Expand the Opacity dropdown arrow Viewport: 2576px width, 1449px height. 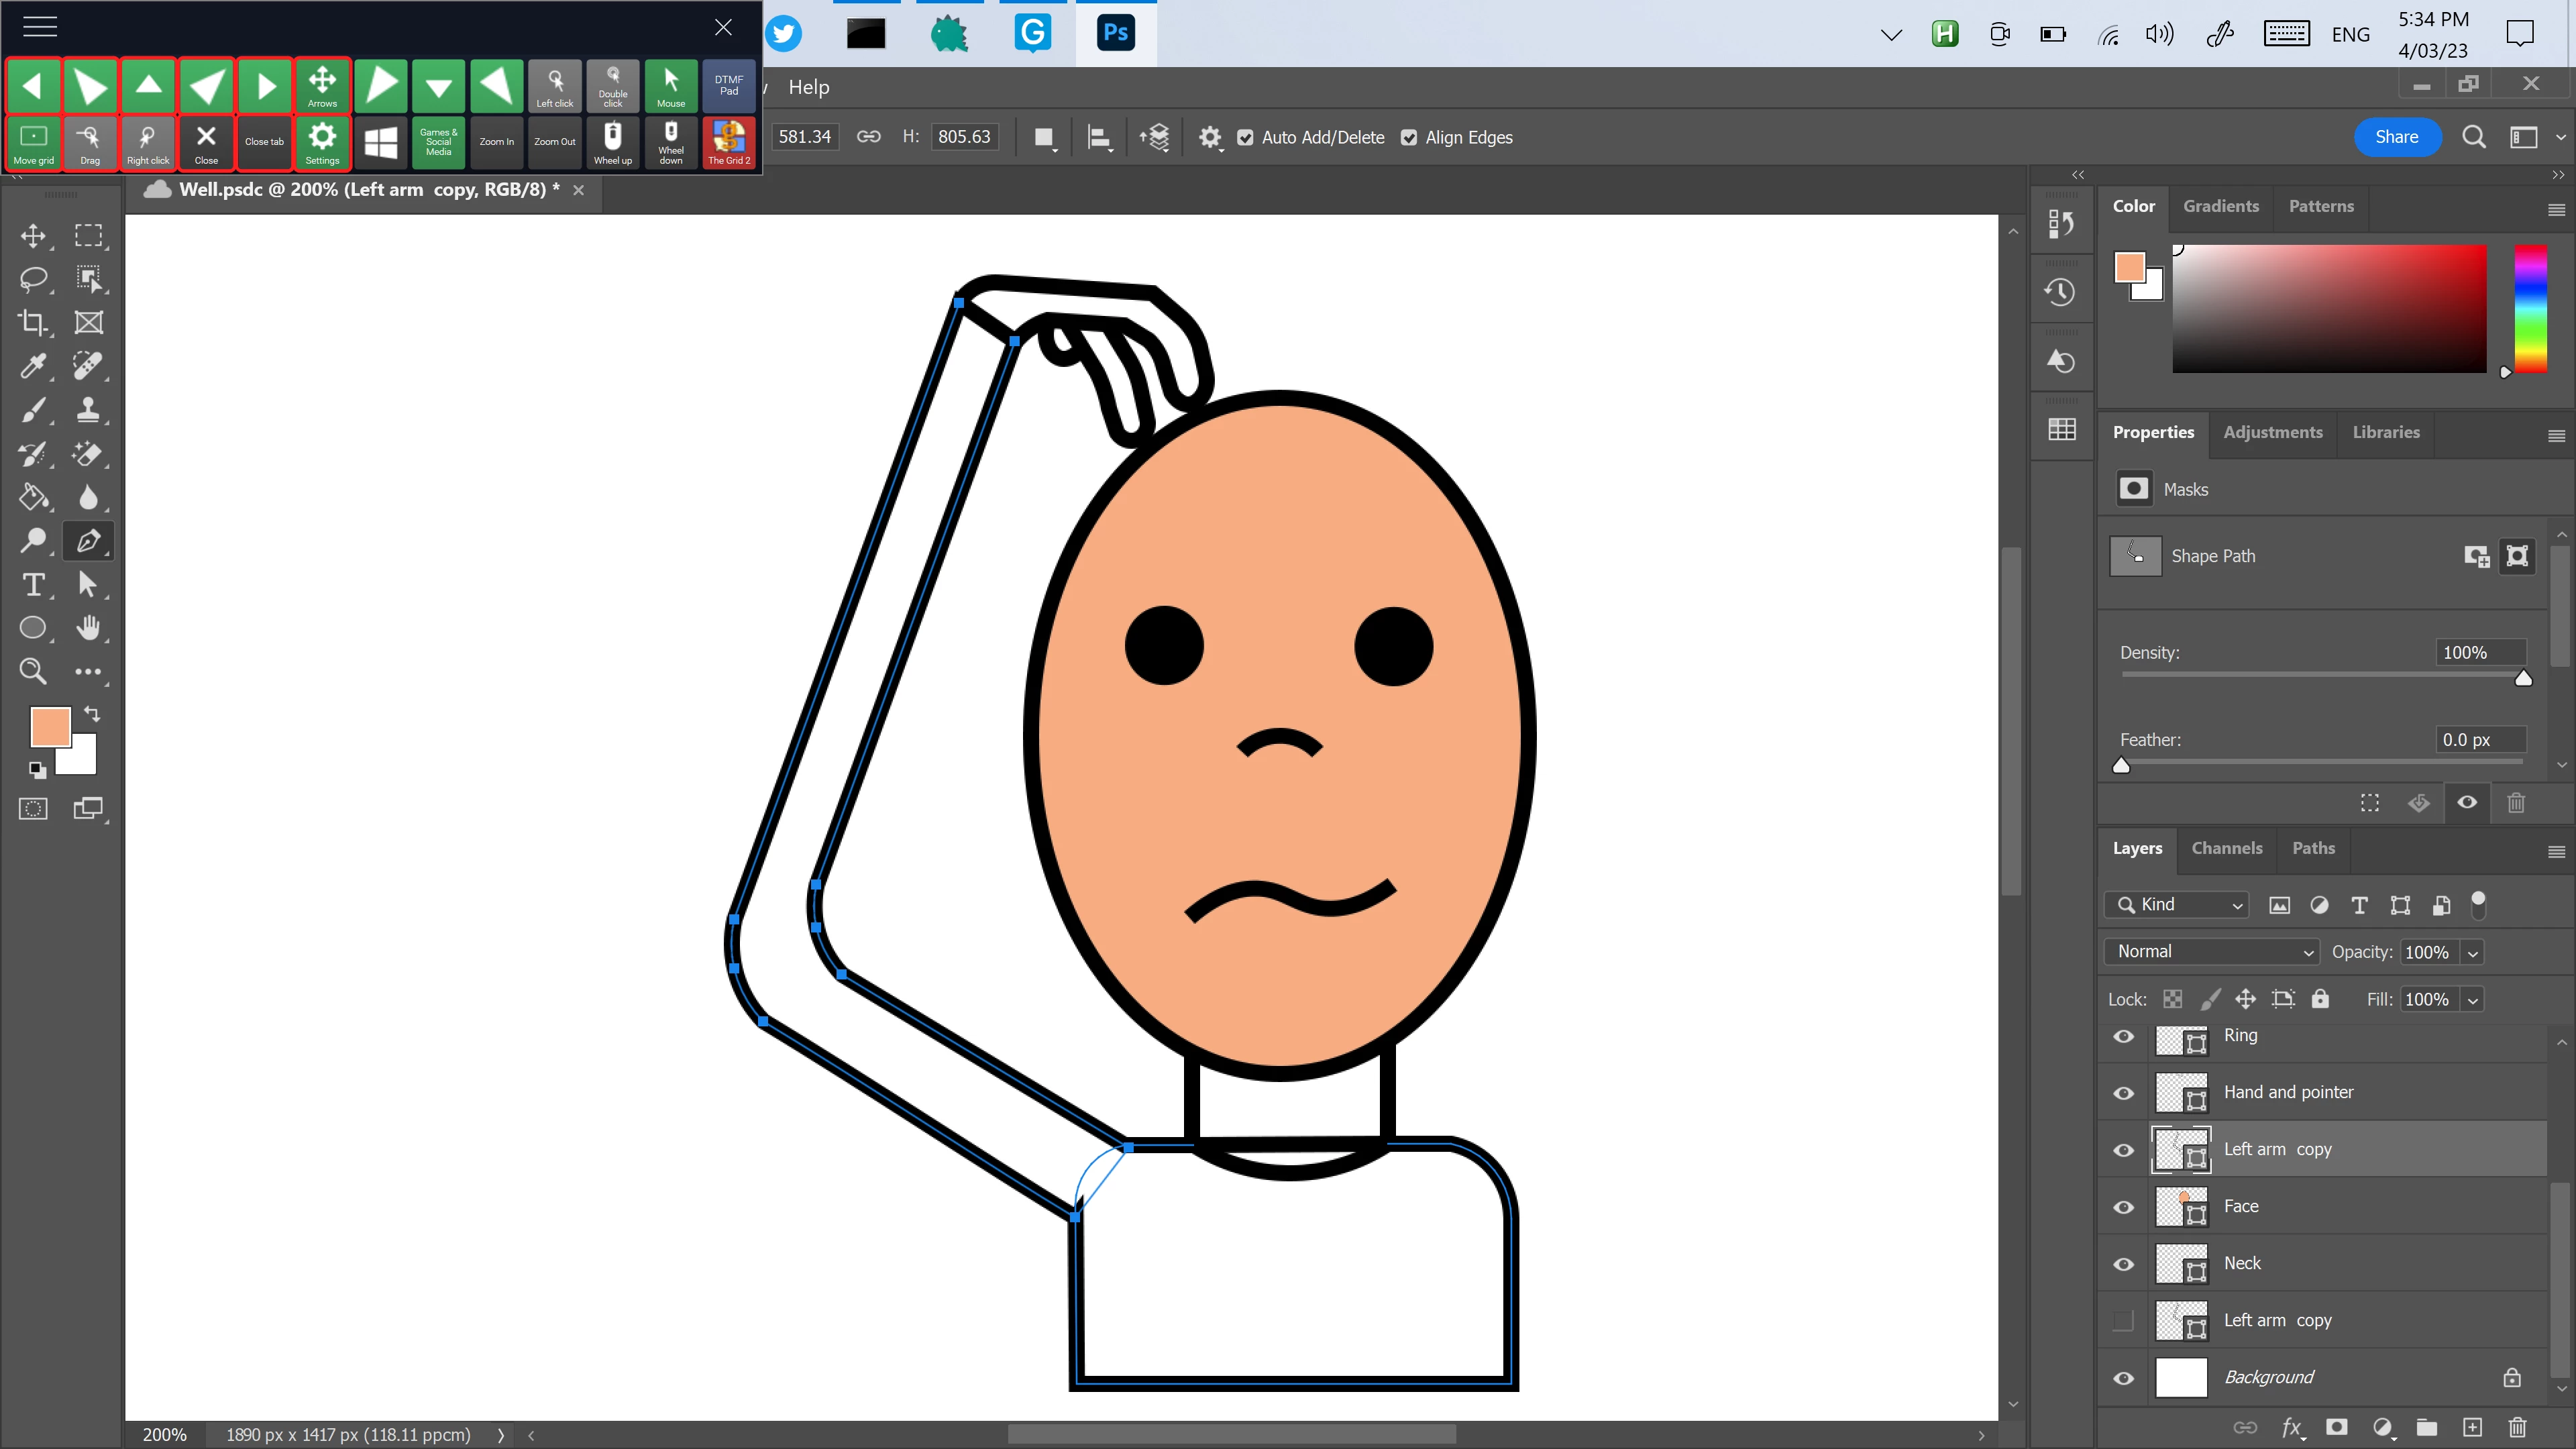[x=2473, y=953]
